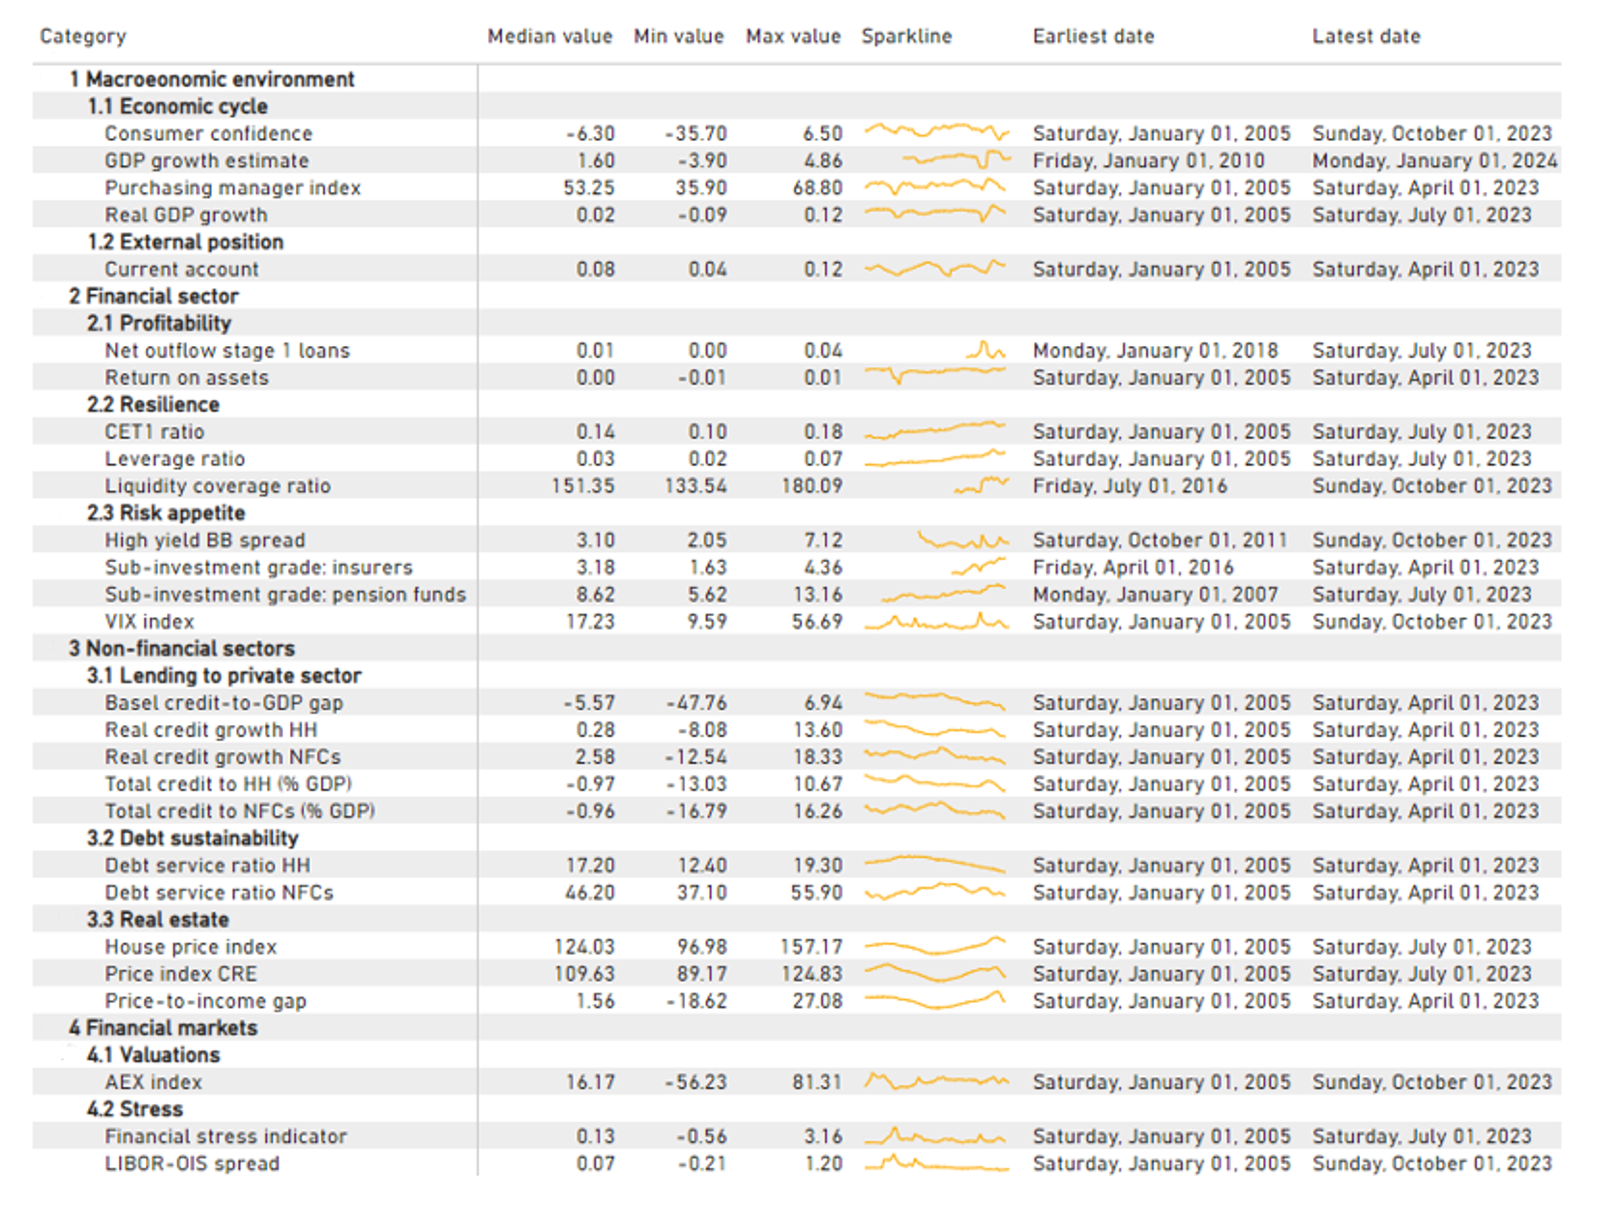Select the Max value column header
Screen dimensions: 1600x1217
pyautogui.click(x=793, y=37)
